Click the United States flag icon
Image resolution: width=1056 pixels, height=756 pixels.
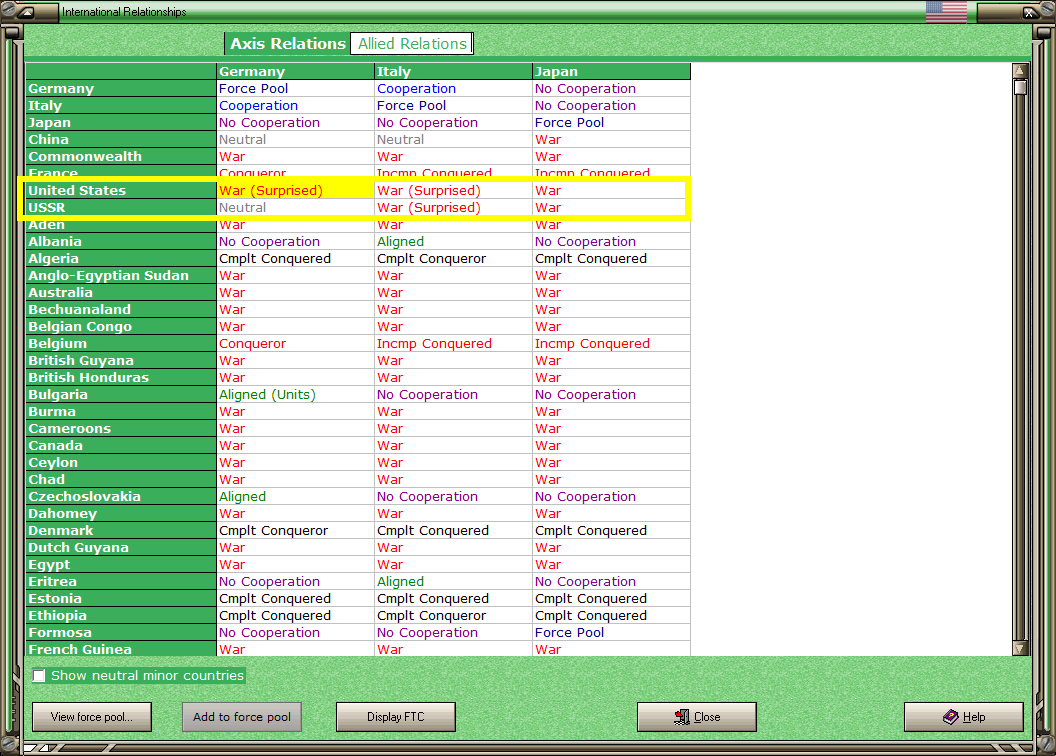[946, 11]
